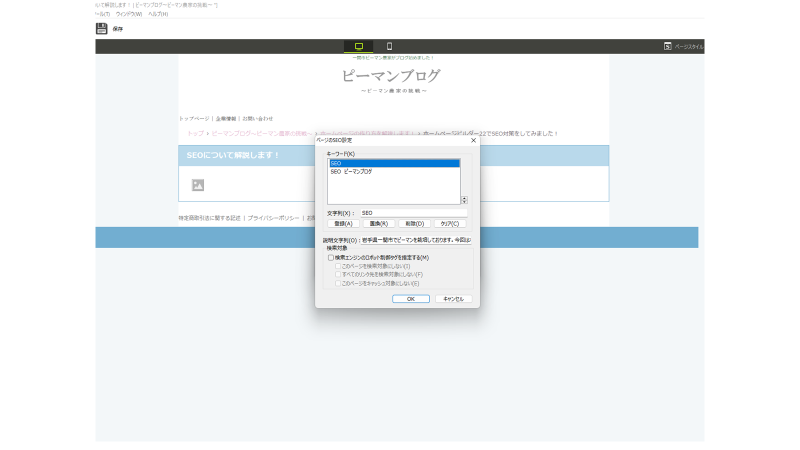Open the page style icon

point(668,46)
